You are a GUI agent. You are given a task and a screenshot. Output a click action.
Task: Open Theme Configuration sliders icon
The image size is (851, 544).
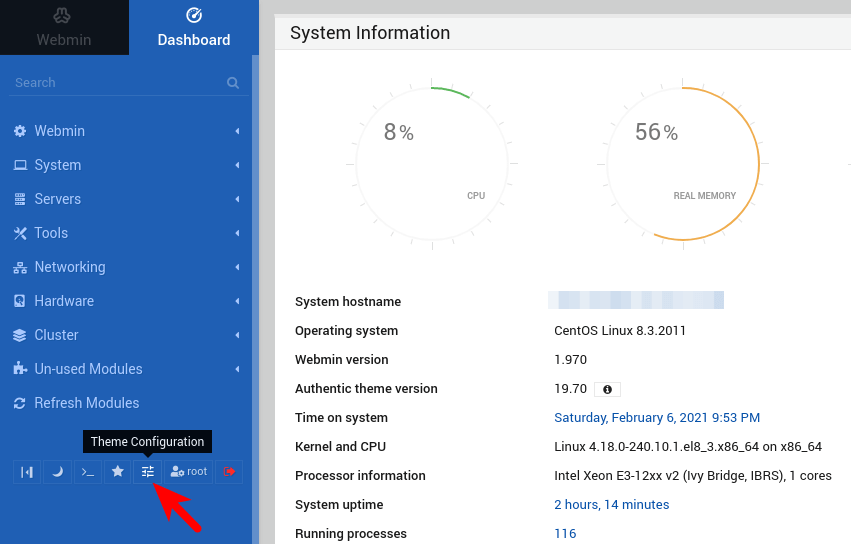148,471
